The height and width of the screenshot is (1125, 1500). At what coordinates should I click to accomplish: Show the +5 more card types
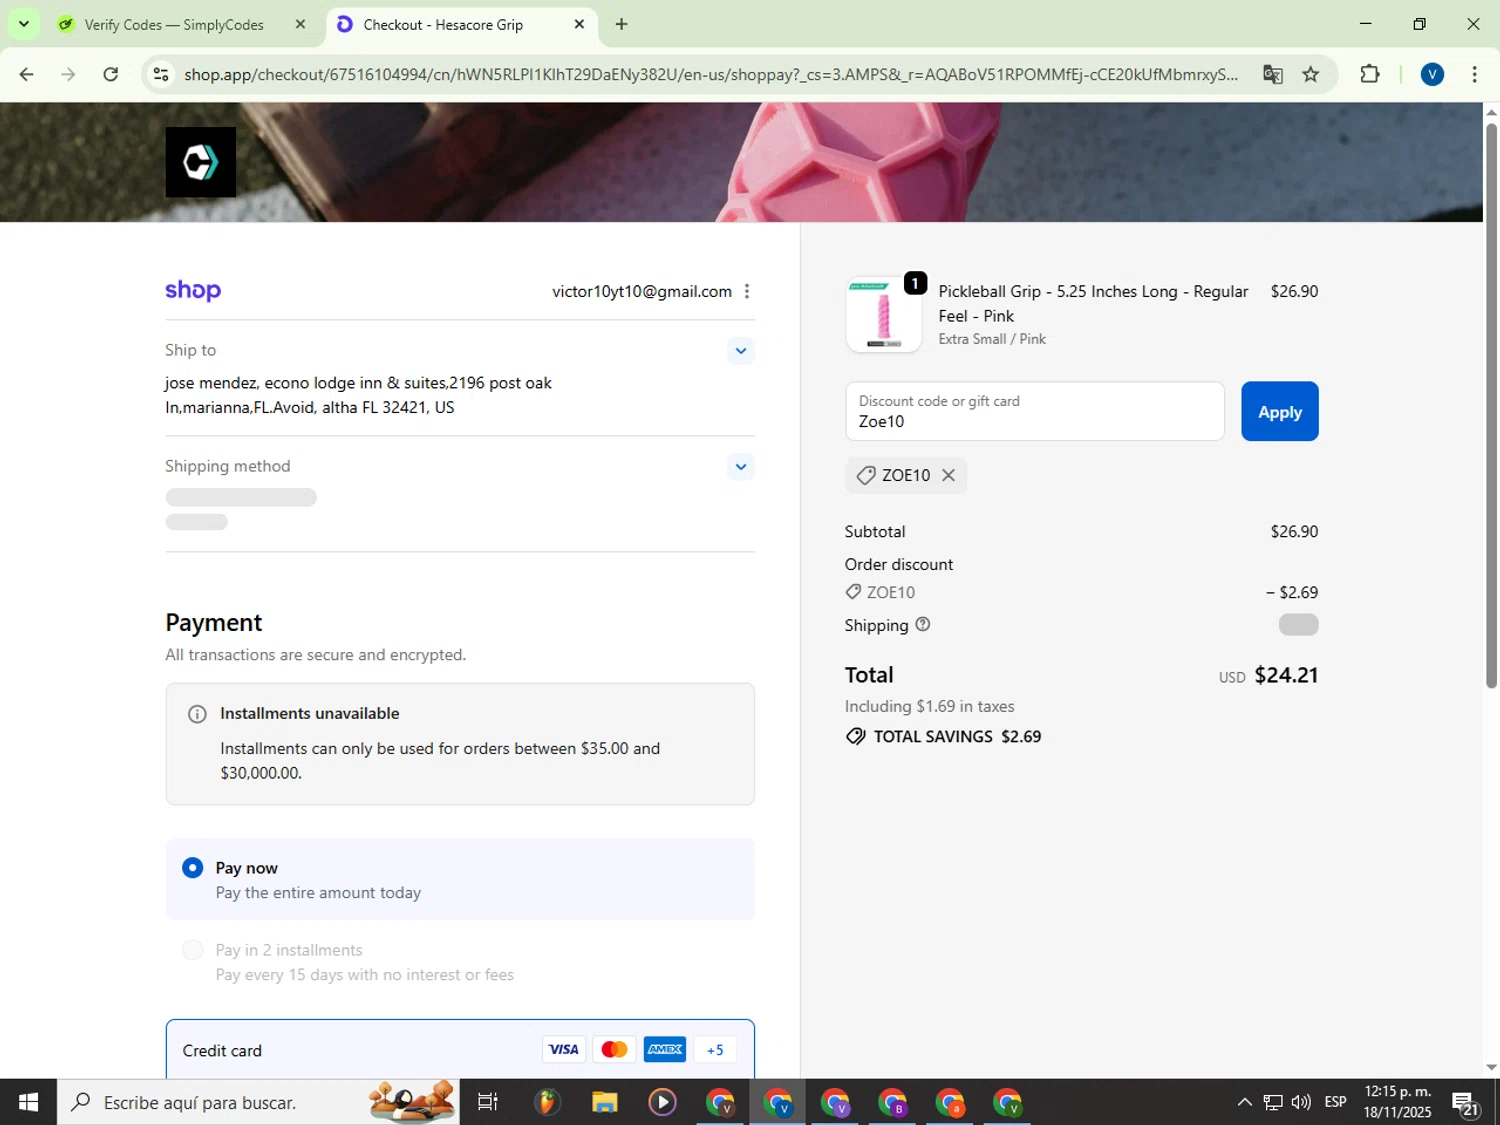[715, 1050]
